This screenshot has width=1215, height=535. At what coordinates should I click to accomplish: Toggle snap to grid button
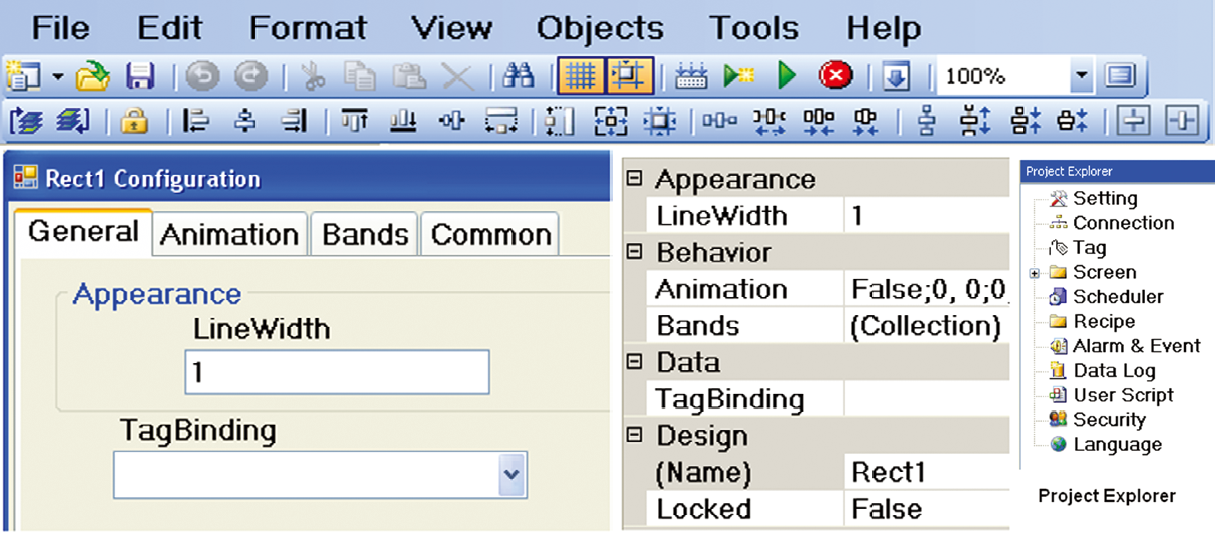point(629,75)
